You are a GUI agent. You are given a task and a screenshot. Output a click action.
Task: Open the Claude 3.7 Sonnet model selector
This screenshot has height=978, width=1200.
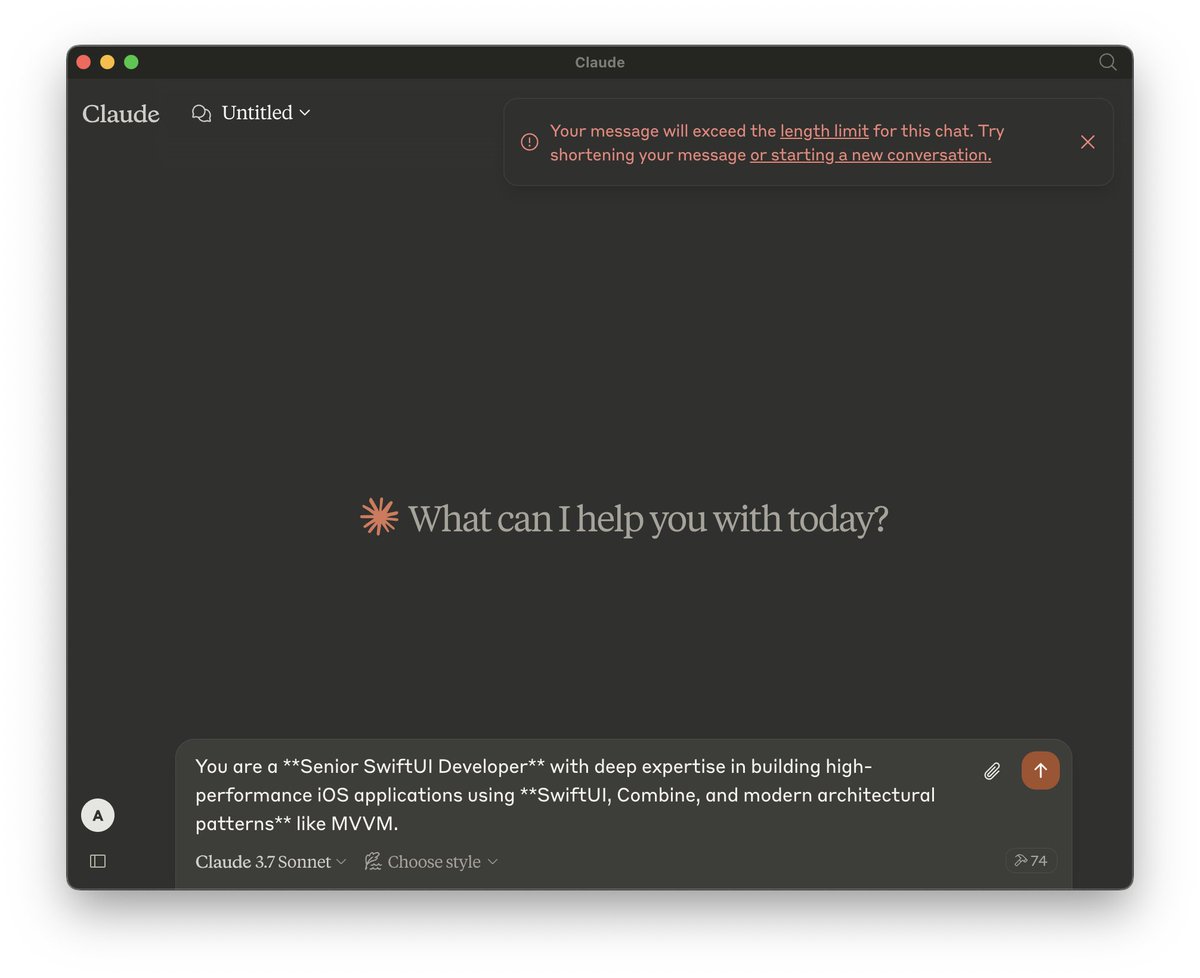click(271, 862)
